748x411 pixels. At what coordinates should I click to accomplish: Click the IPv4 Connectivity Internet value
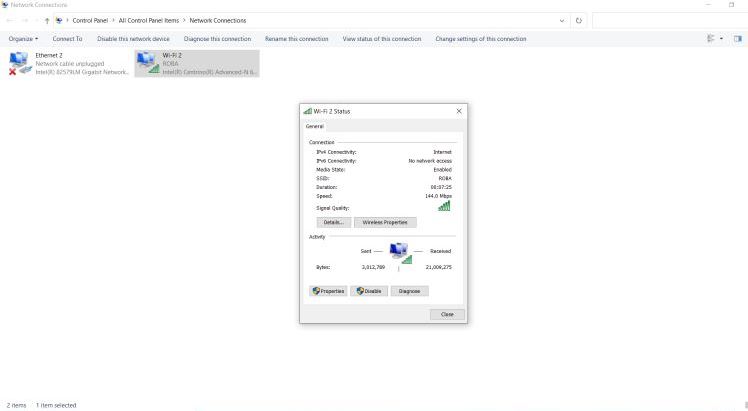coord(442,152)
